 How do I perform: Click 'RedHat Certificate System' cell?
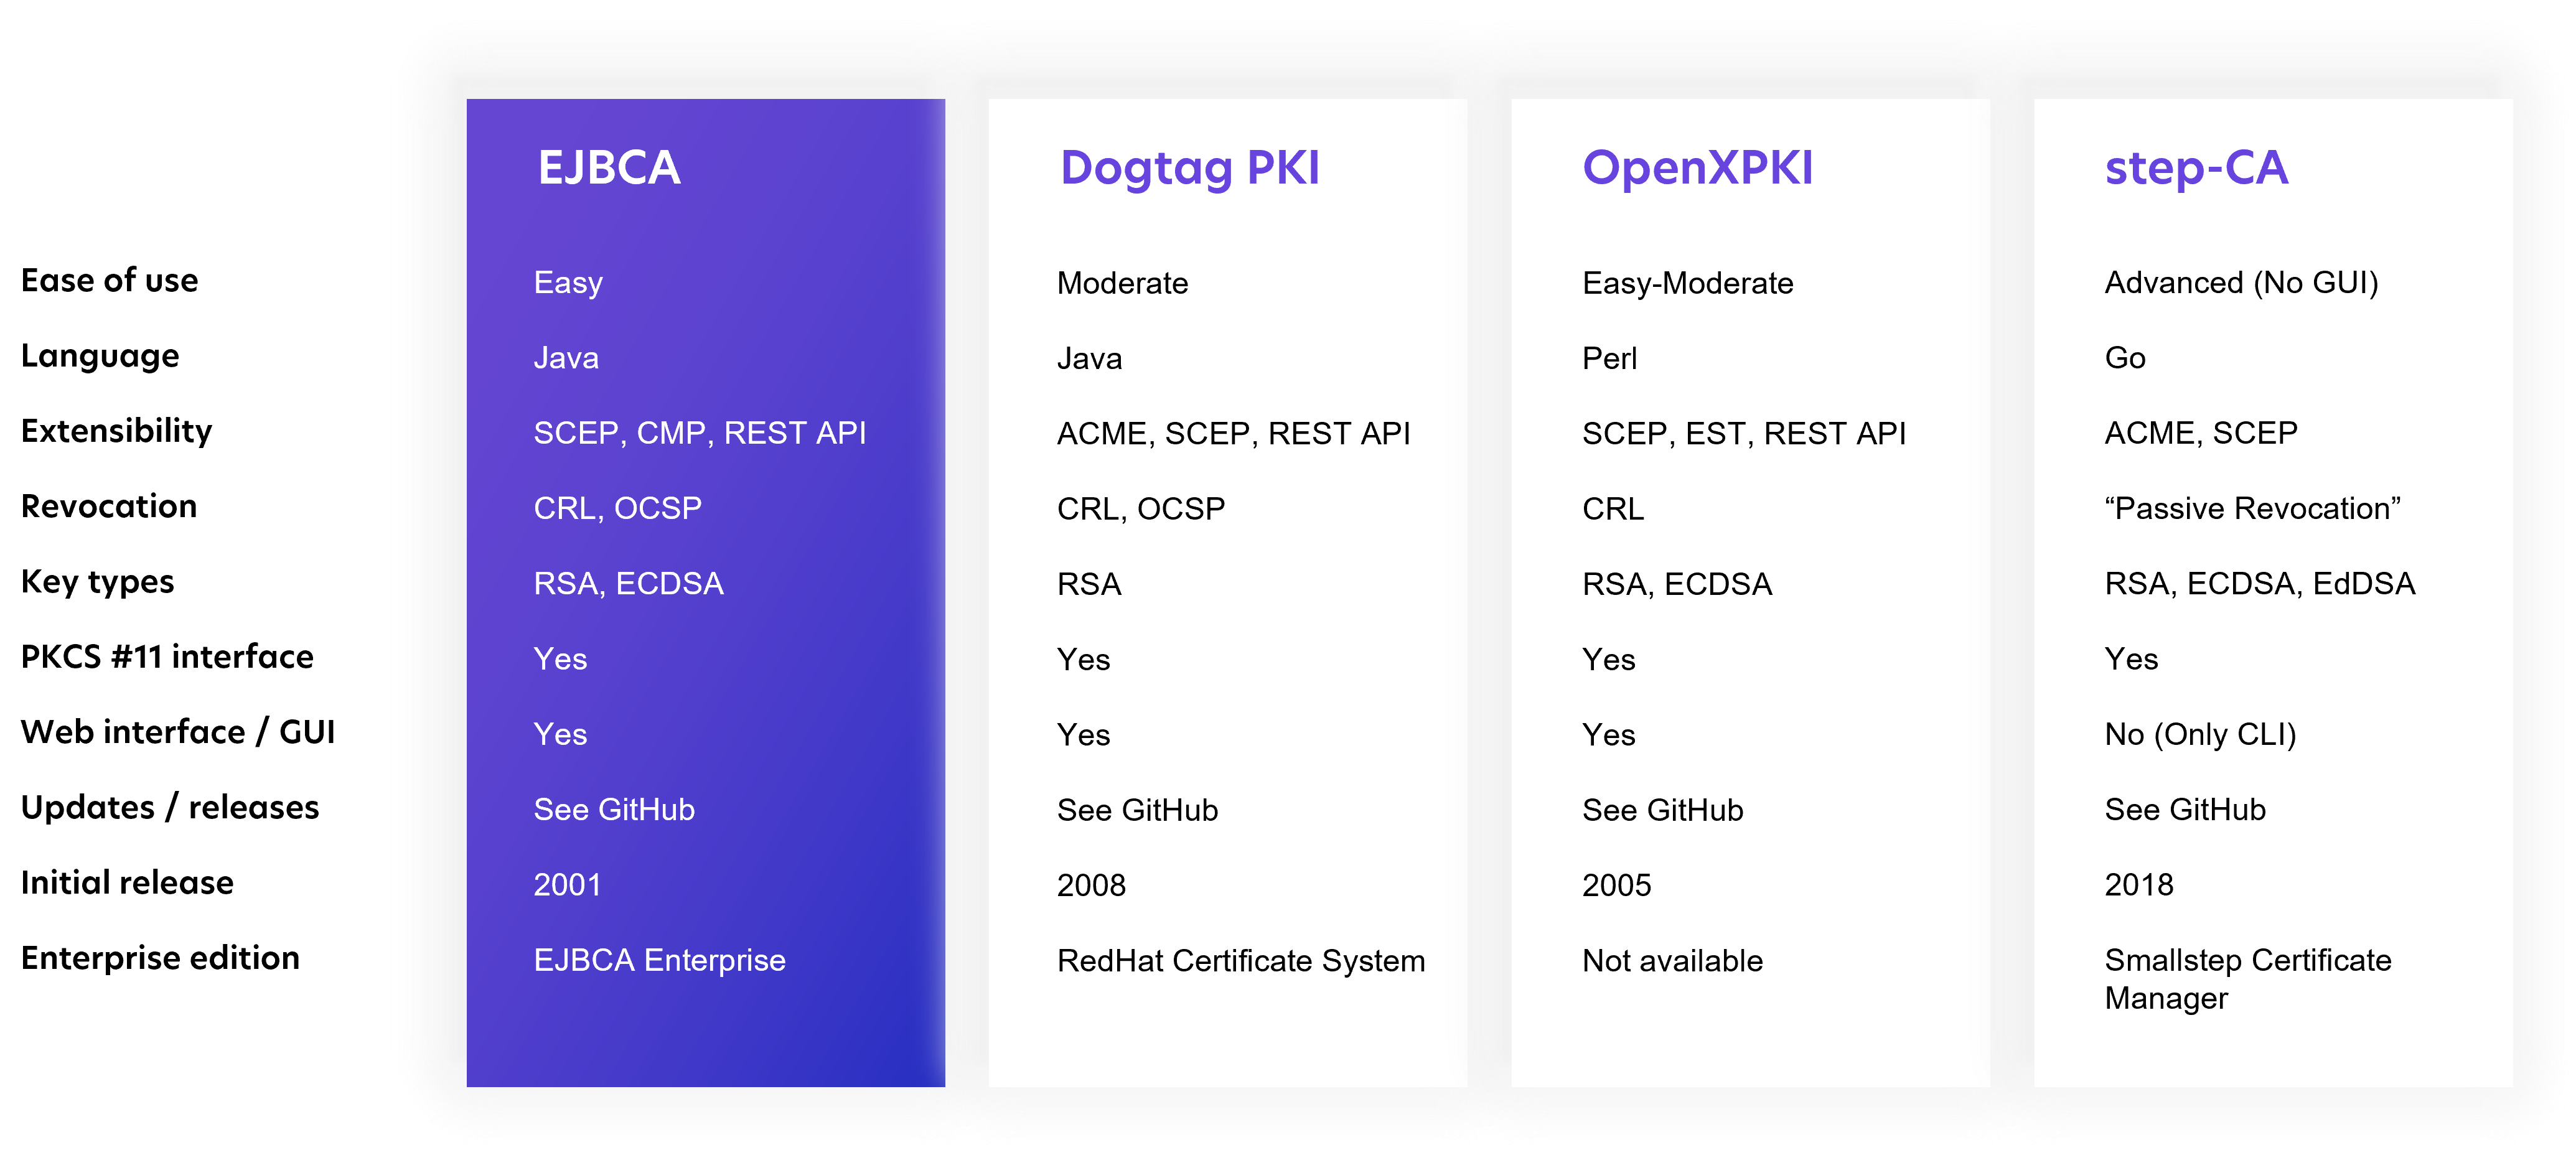[1241, 961]
